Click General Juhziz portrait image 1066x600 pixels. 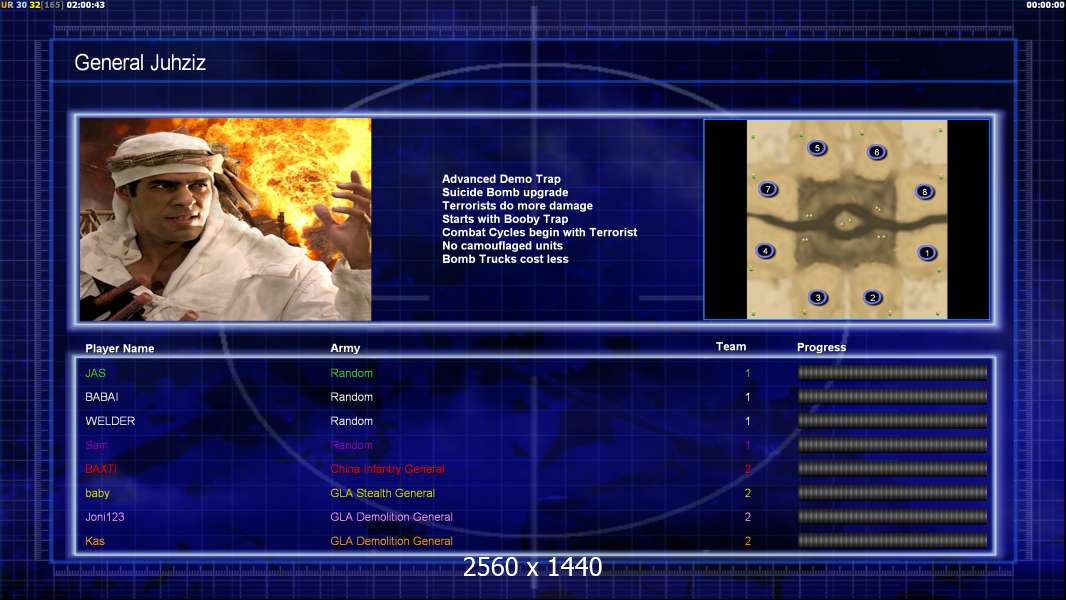(225, 219)
